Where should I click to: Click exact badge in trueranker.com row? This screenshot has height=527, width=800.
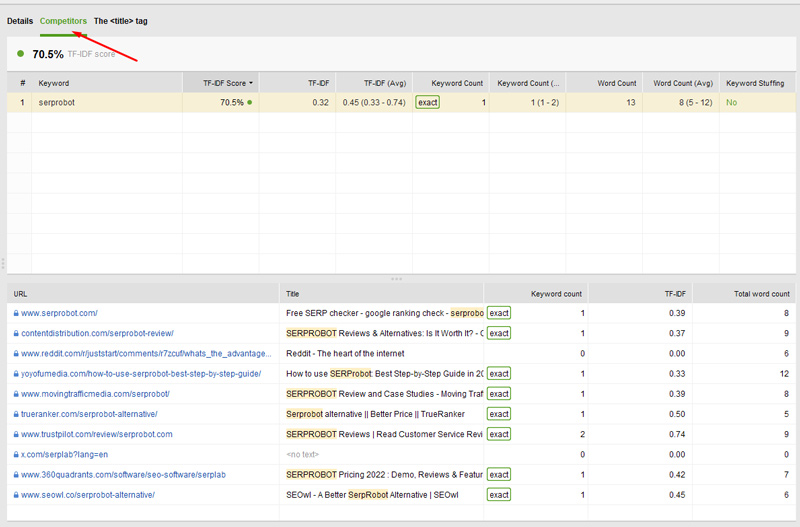pos(499,414)
